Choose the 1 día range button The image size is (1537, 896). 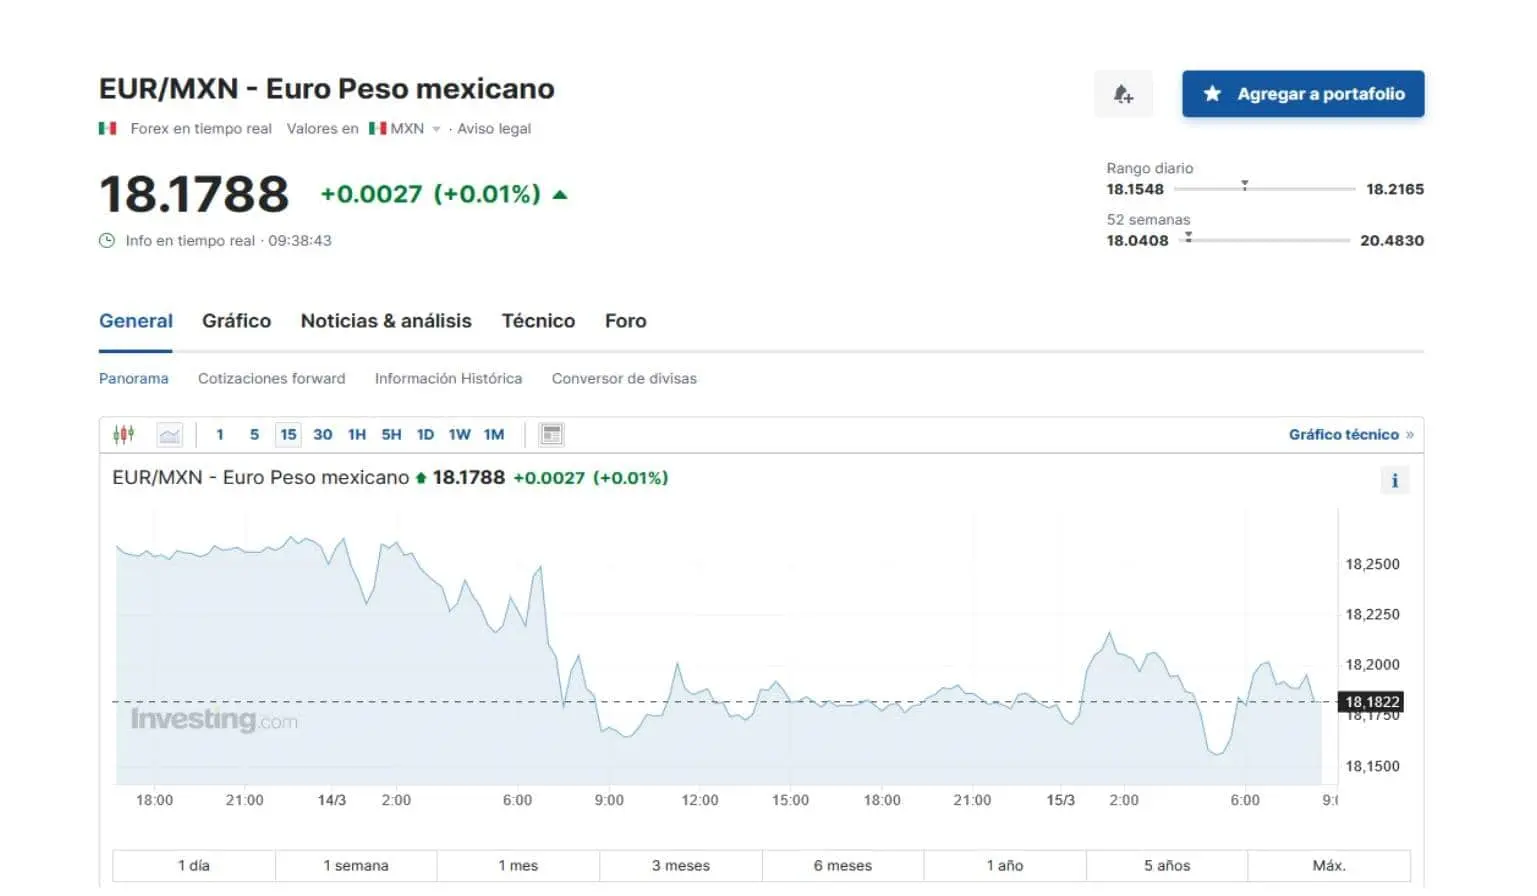194,866
